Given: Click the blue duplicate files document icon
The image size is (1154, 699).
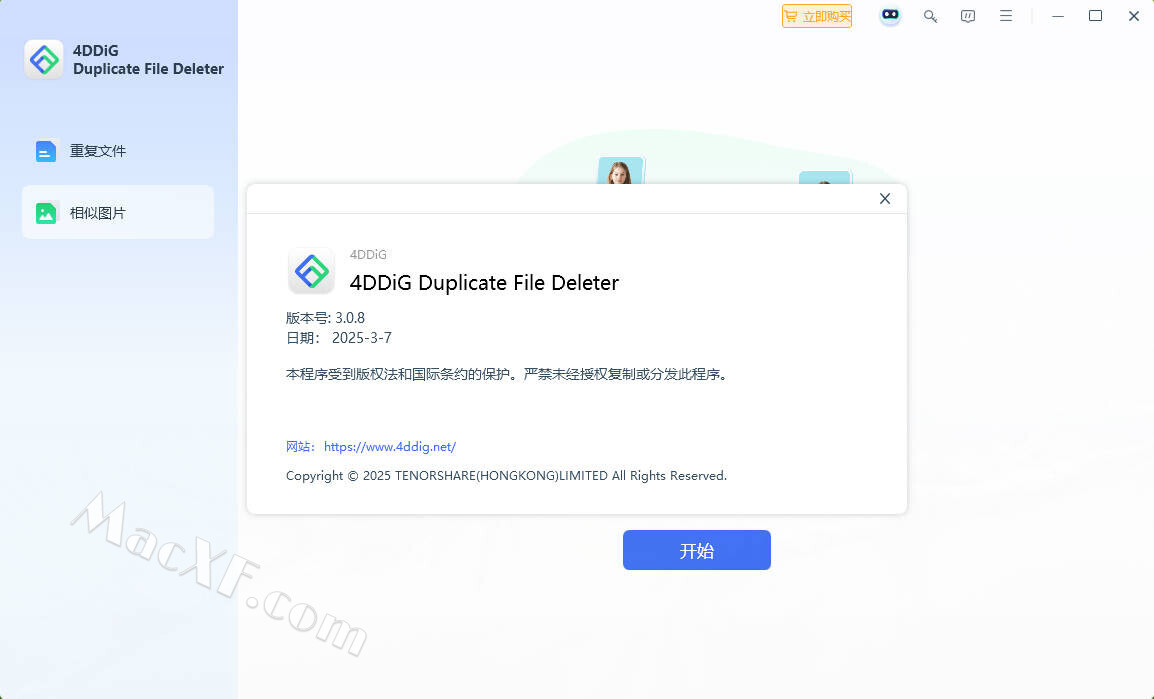Looking at the screenshot, I should (x=46, y=151).
